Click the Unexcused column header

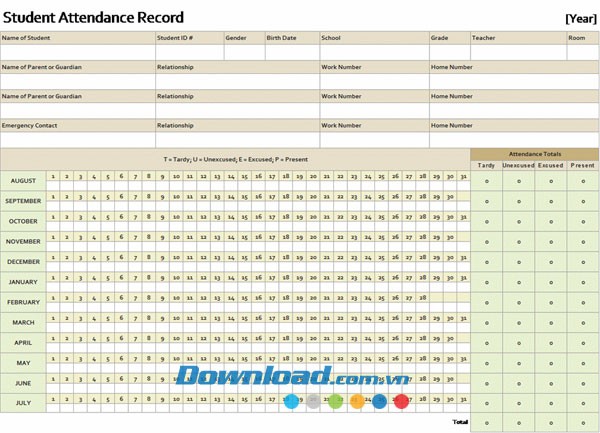tap(518, 165)
